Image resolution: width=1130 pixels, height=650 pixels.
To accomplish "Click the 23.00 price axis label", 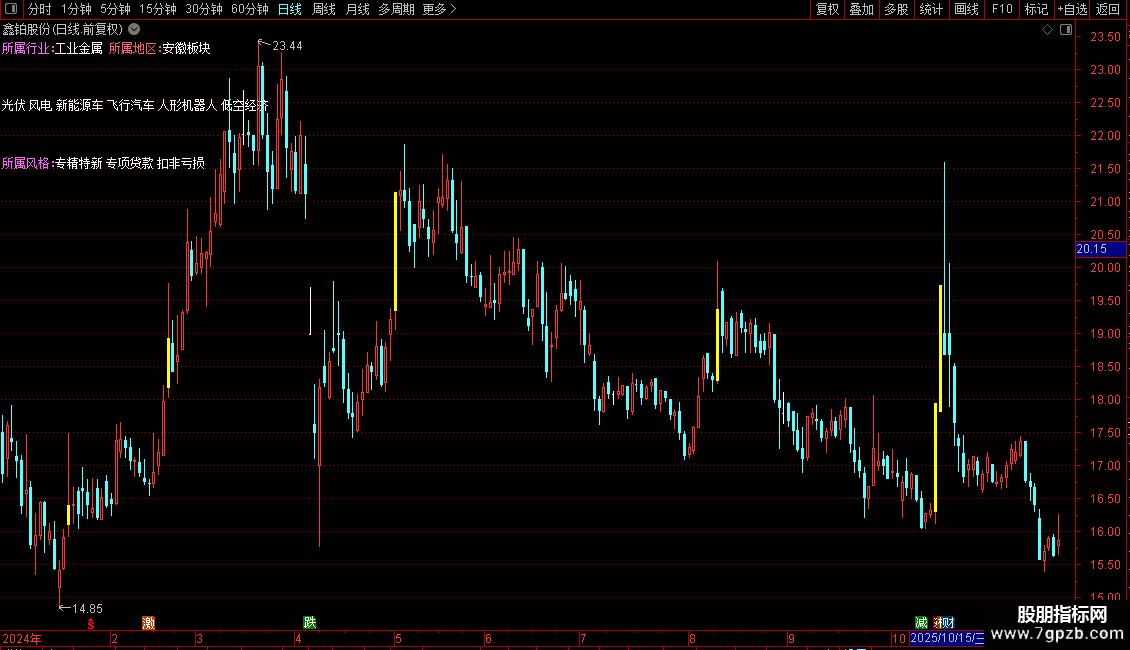I will click(1105, 70).
